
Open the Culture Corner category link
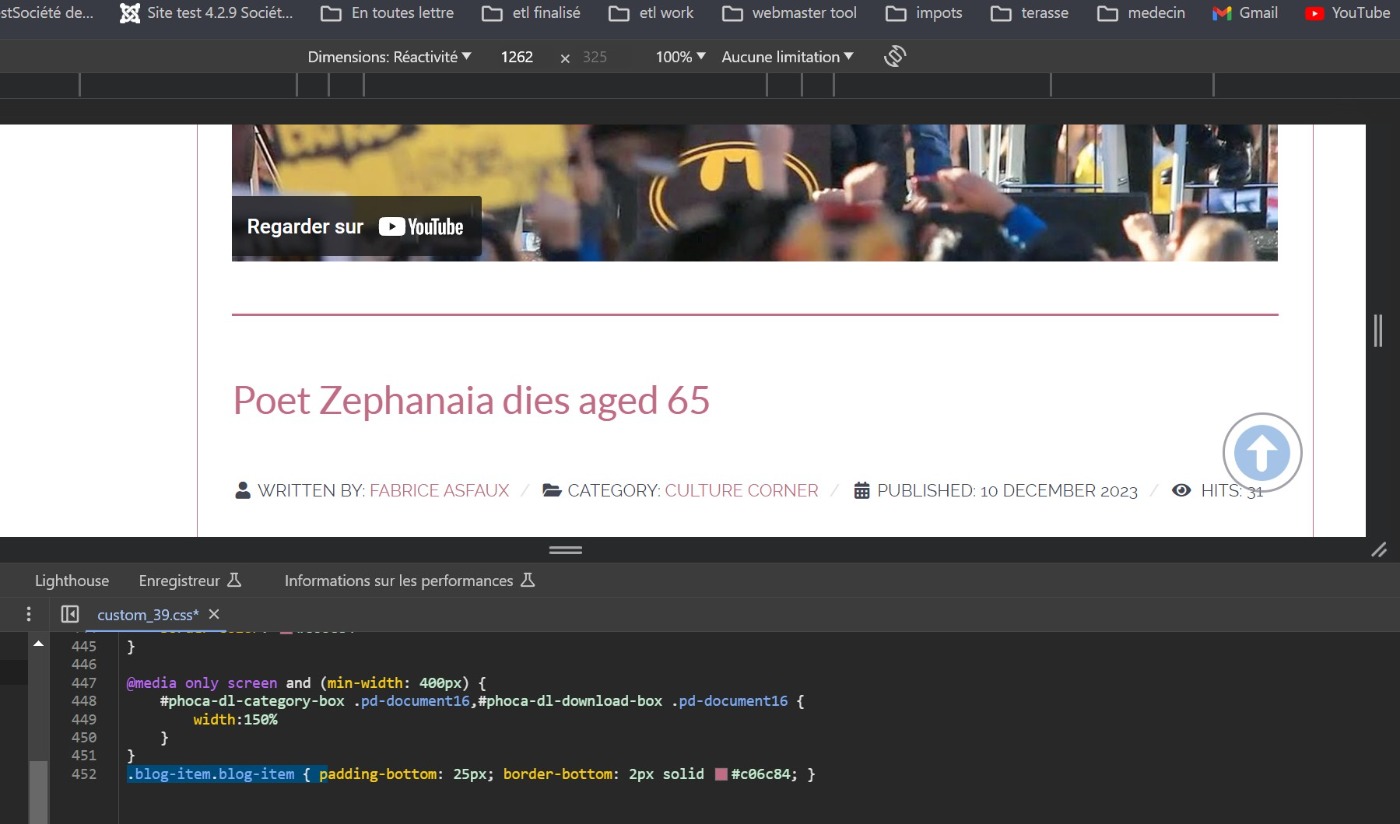741,490
